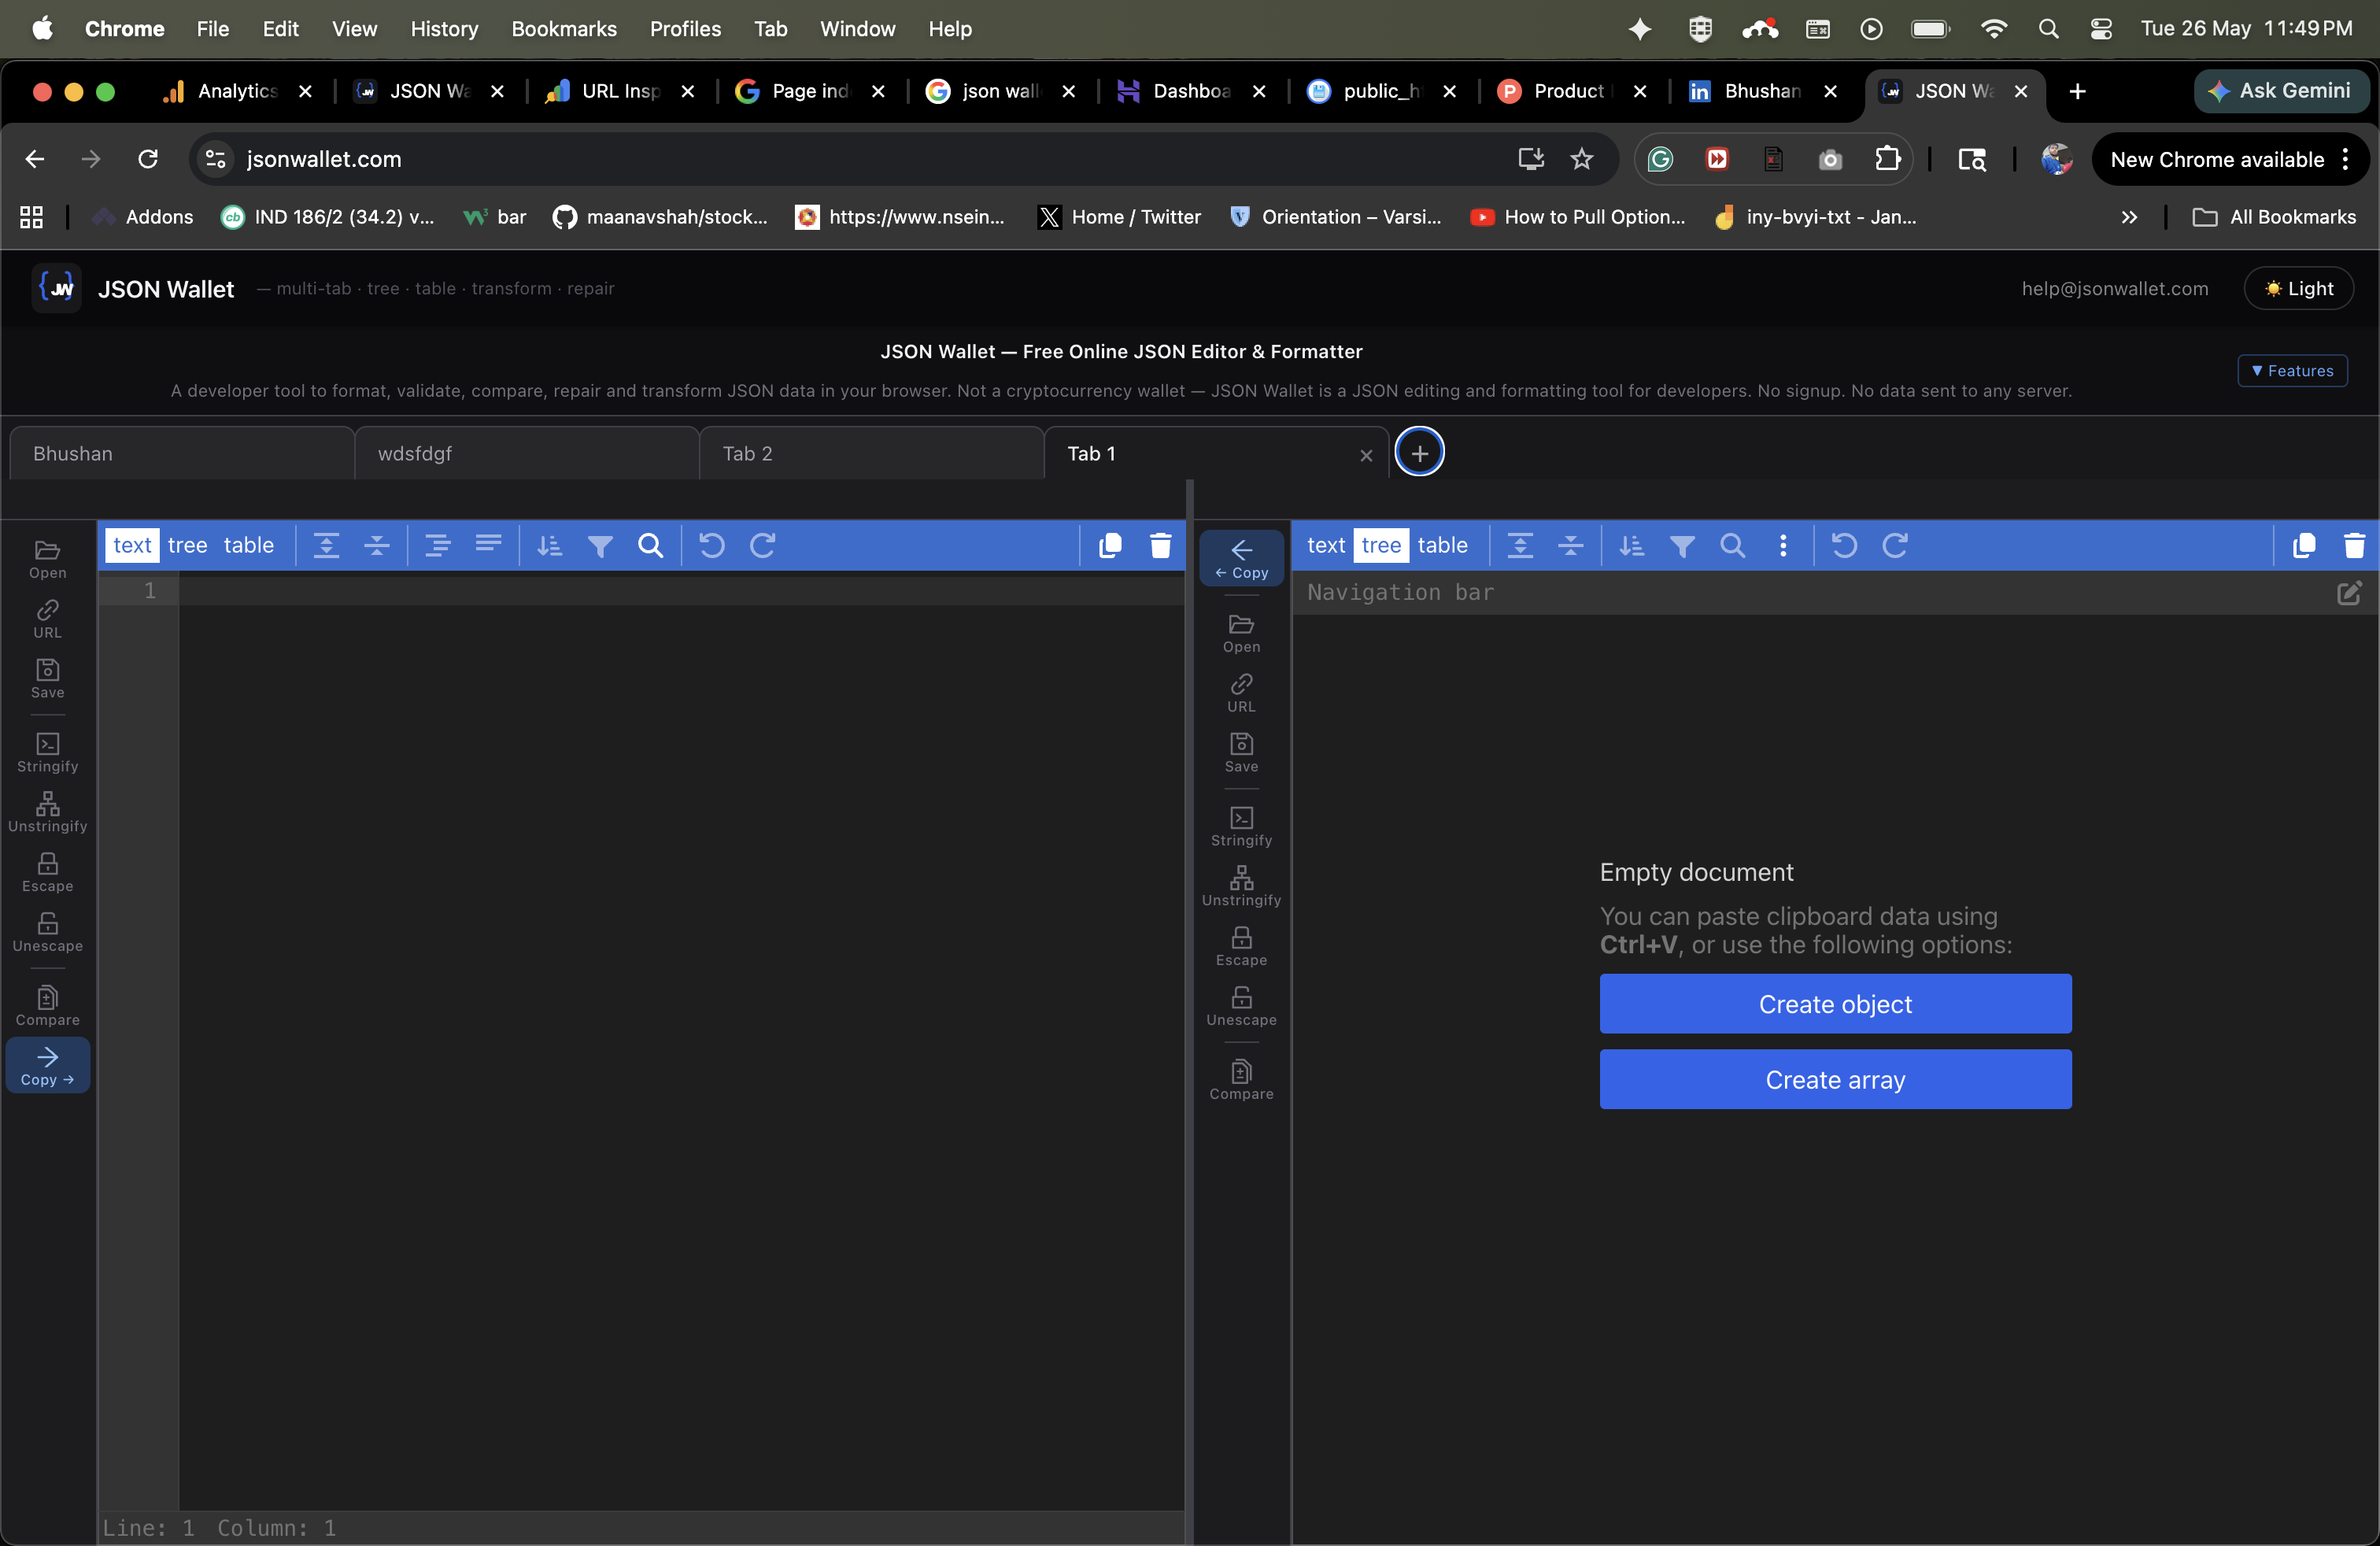The image size is (2380, 1546).
Task: Click URL link icon in left sidebar
Action: point(47,619)
